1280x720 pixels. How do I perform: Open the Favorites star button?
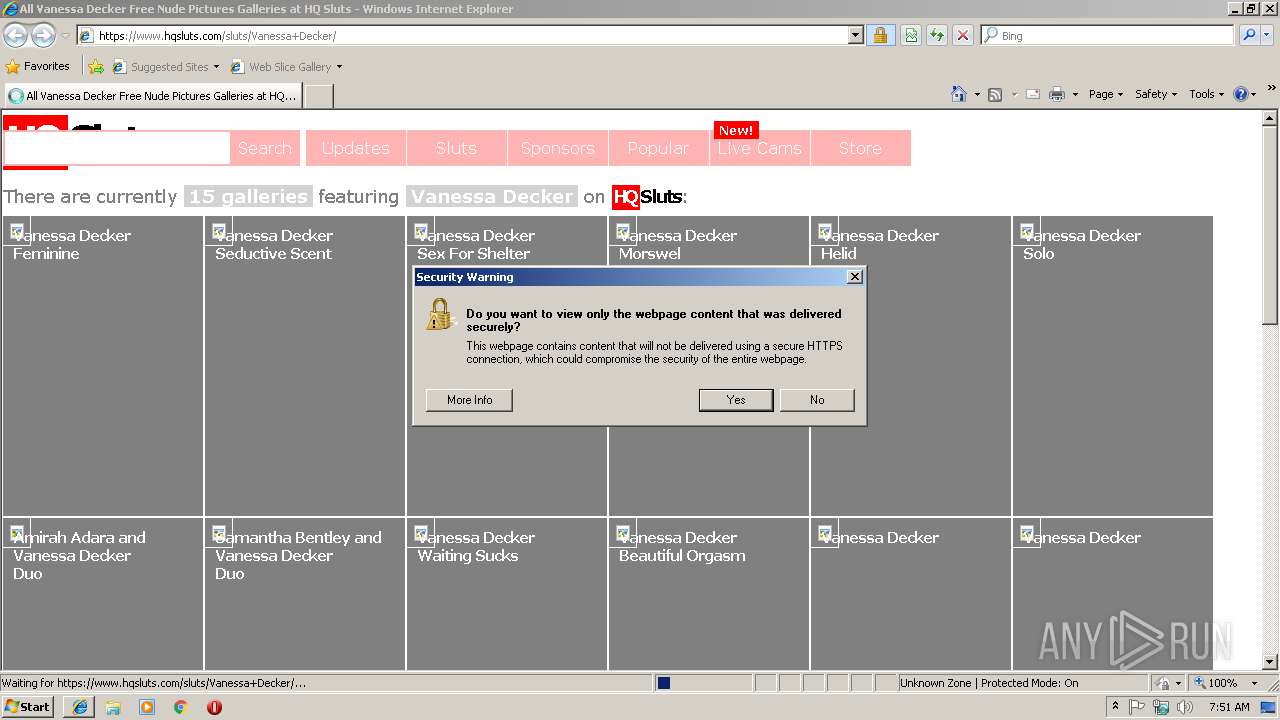pos(38,66)
